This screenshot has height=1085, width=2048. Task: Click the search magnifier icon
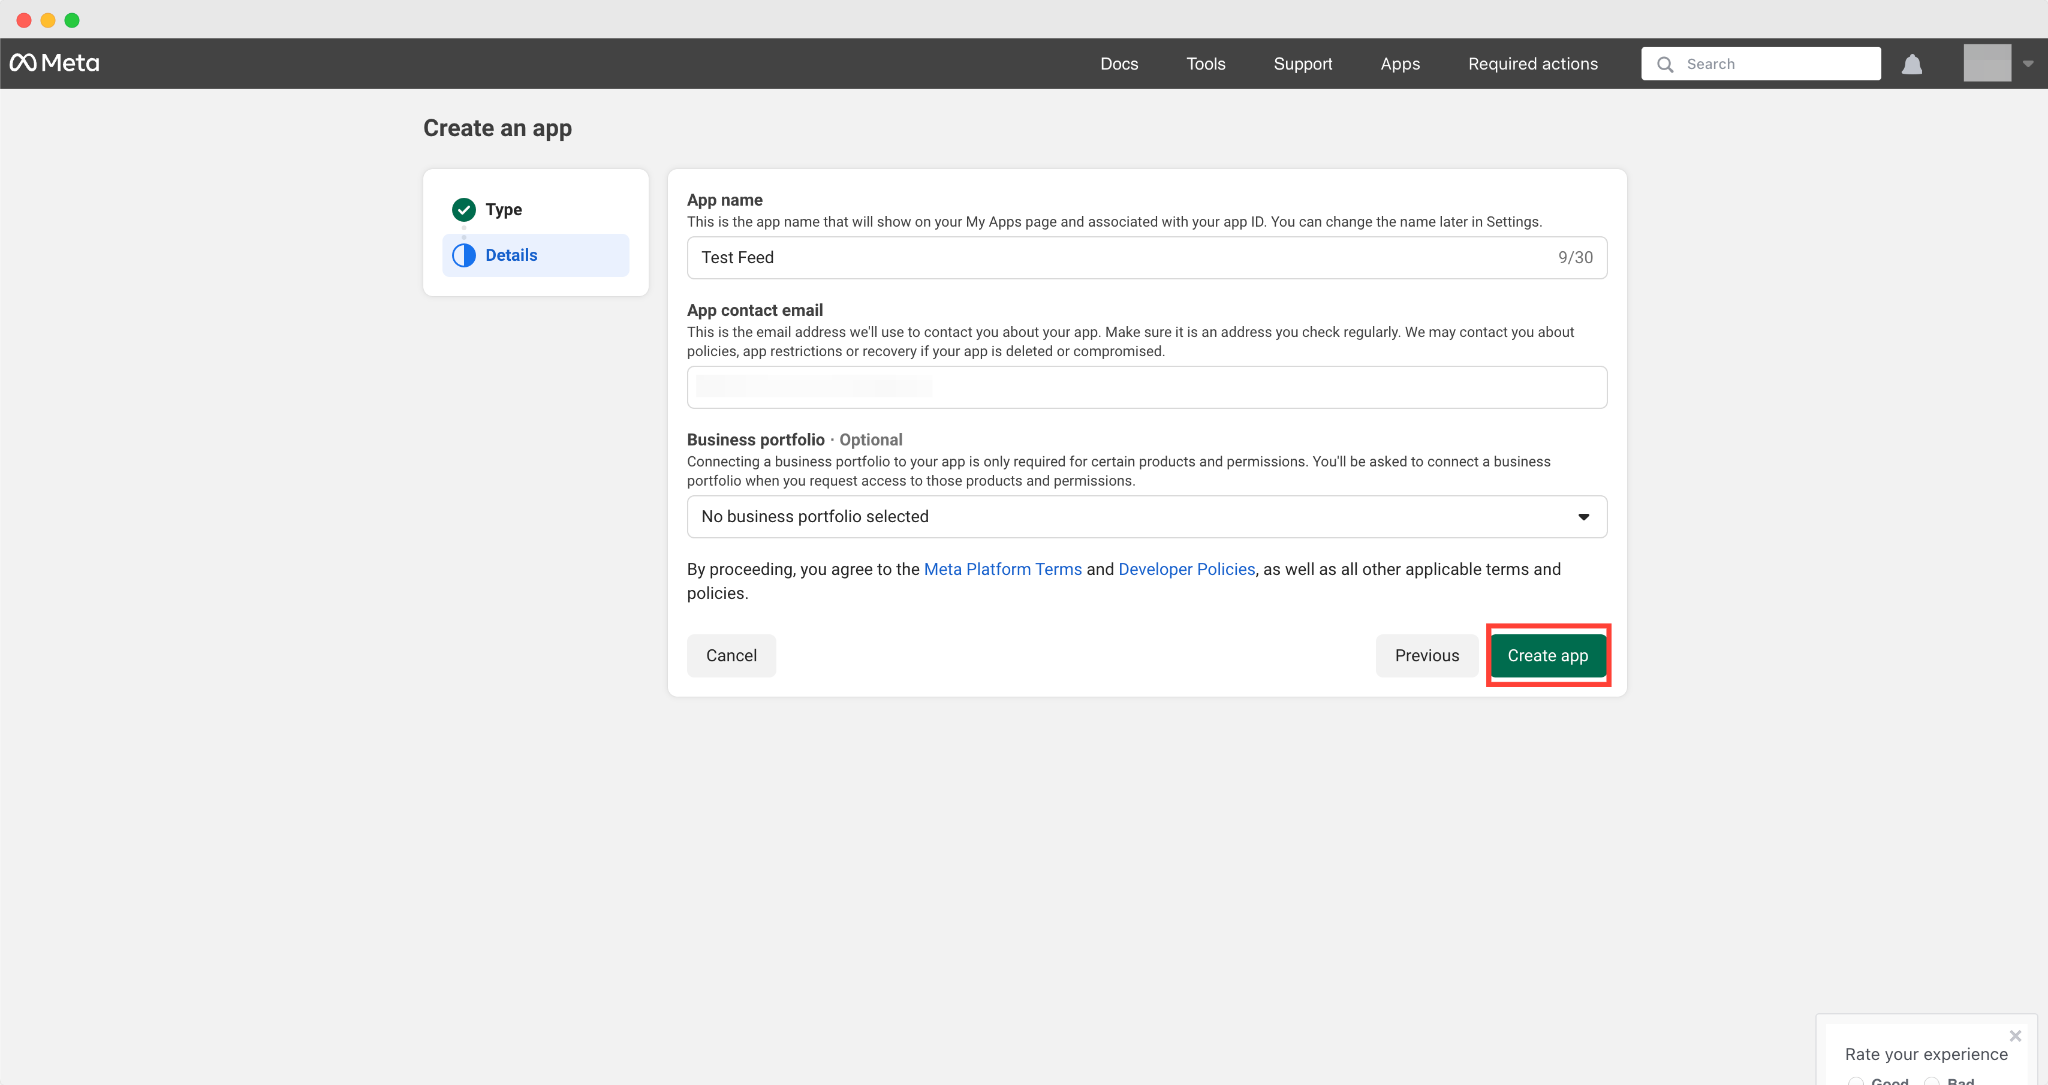pos(1665,64)
